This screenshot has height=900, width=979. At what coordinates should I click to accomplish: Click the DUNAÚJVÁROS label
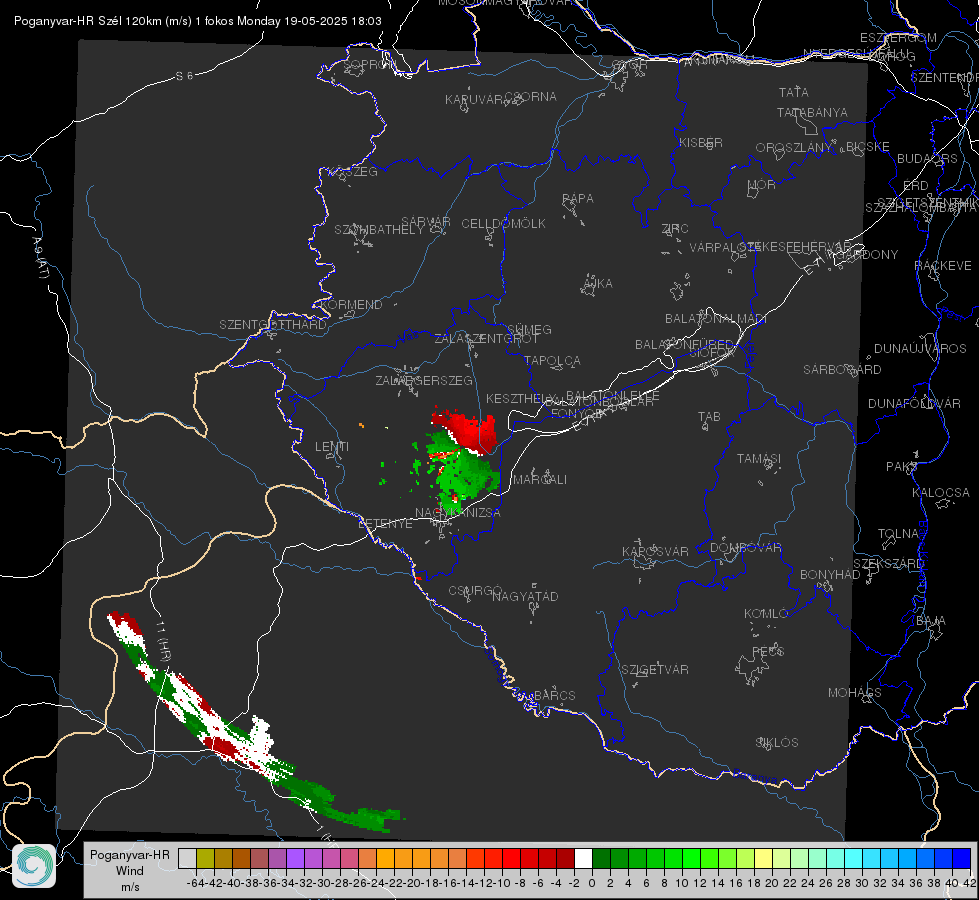click(920, 349)
